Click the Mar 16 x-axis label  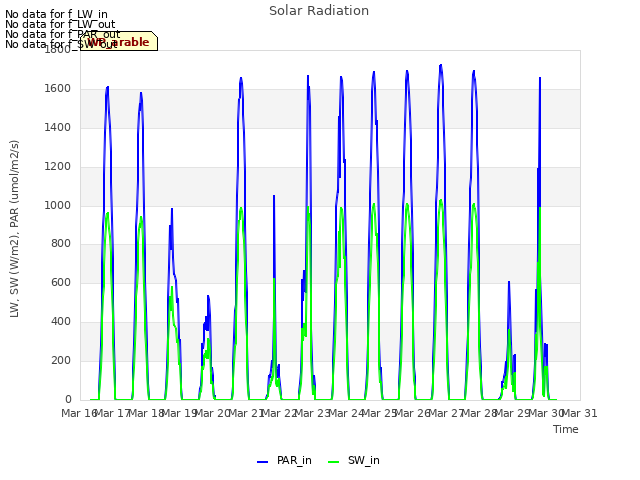[79, 413]
